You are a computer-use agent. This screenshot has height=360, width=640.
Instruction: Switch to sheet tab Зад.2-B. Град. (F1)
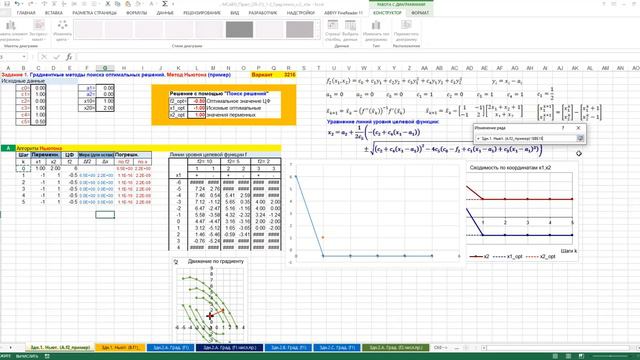(288, 347)
